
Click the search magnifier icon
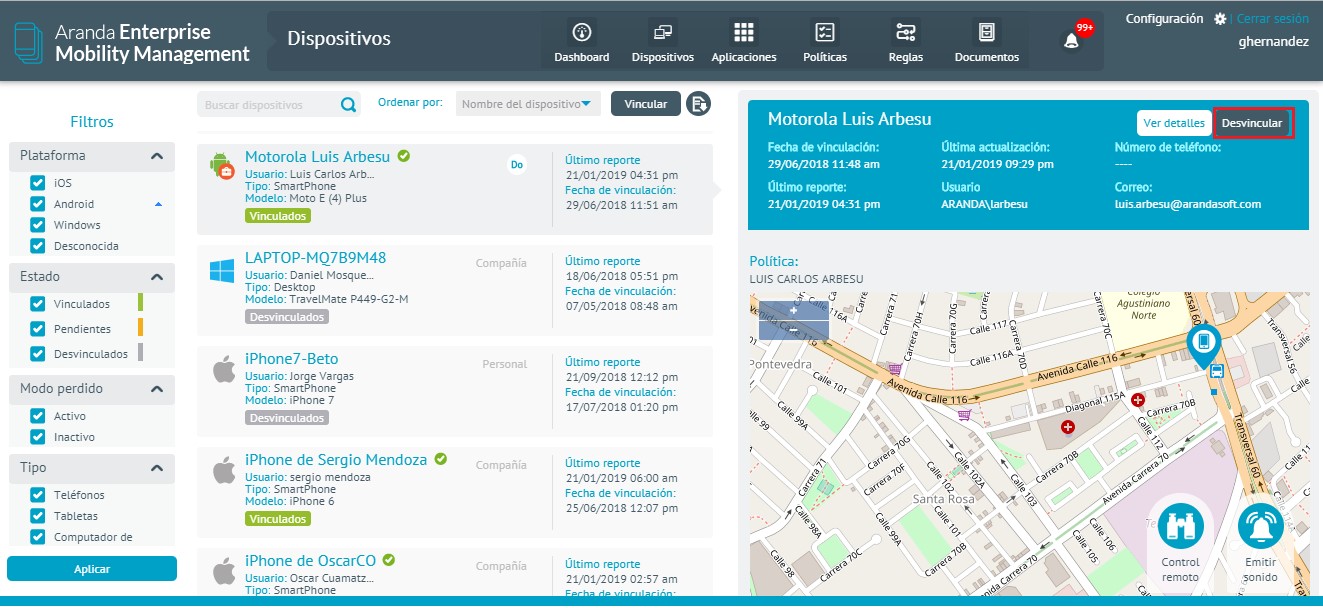(x=348, y=104)
